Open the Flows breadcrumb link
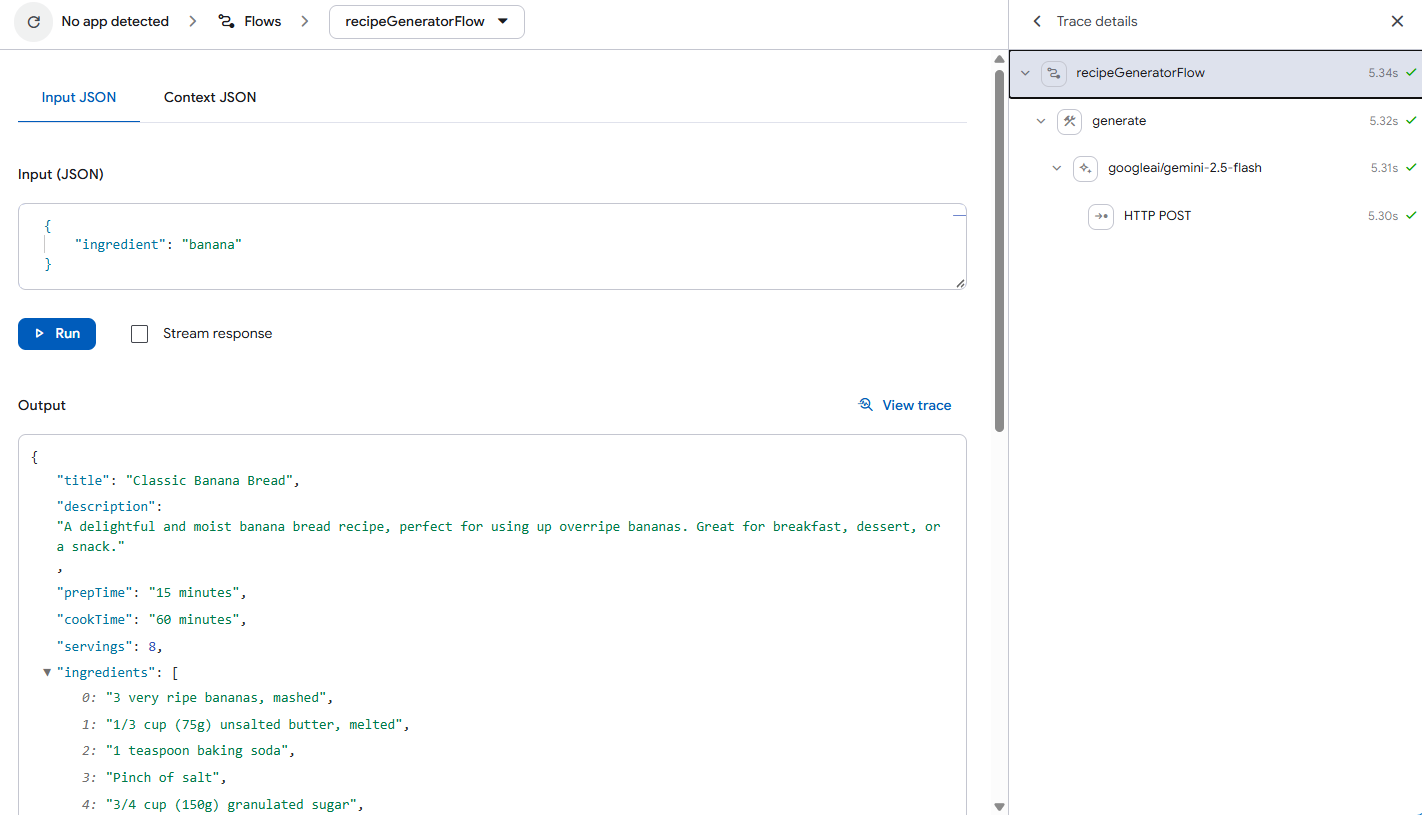1422x815 pixels. (262, 21)
